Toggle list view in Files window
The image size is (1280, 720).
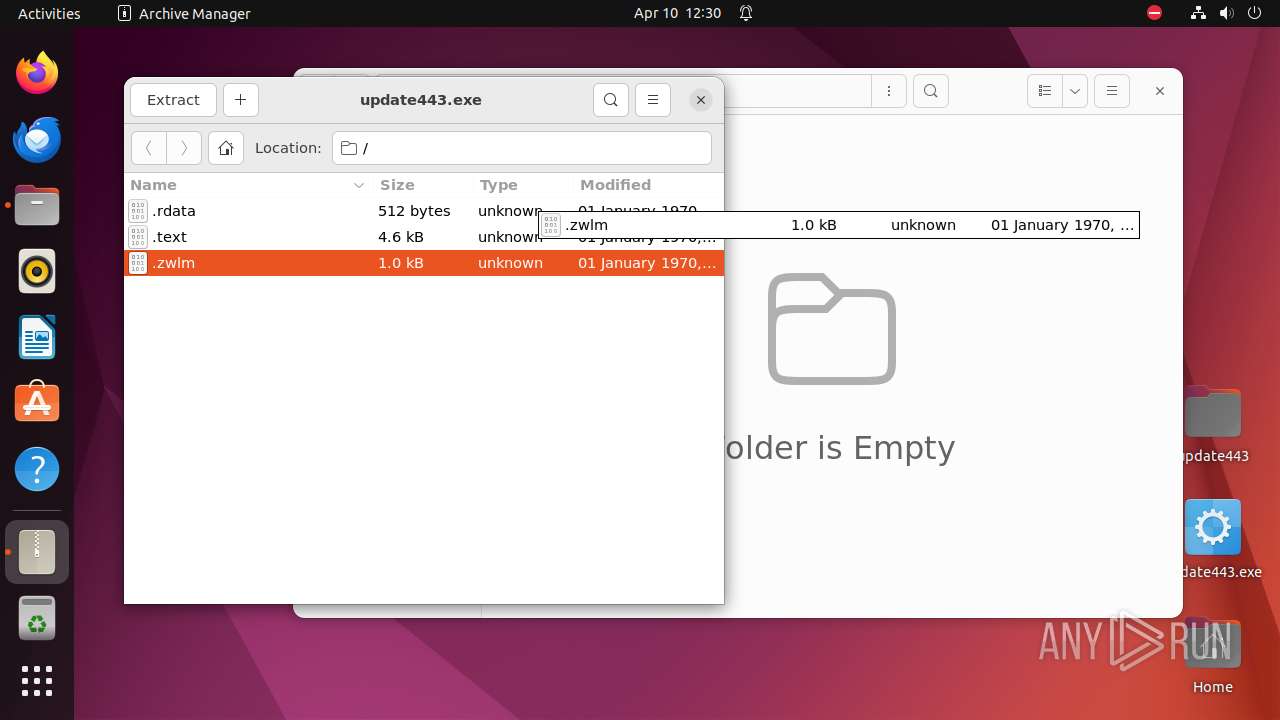1045,91
